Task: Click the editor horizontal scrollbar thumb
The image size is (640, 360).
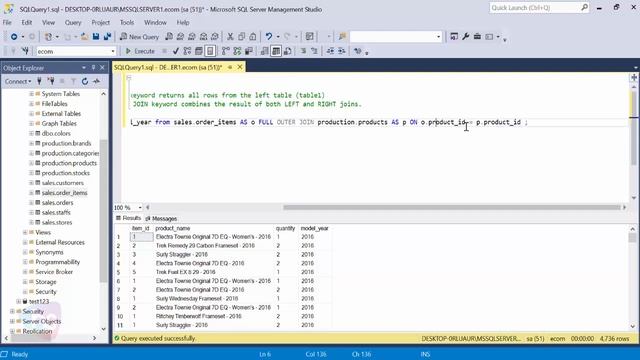Action: tap(452, 207)
